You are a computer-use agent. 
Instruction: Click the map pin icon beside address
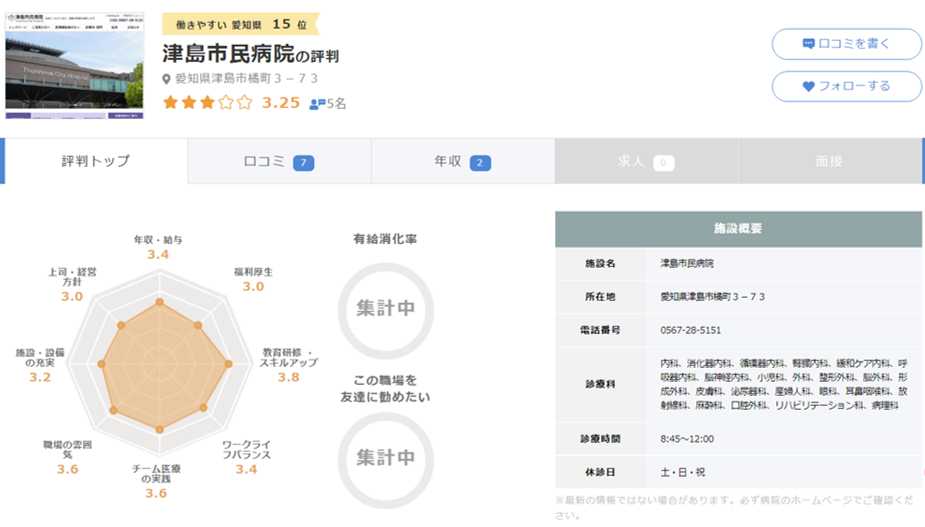point(168,79)
